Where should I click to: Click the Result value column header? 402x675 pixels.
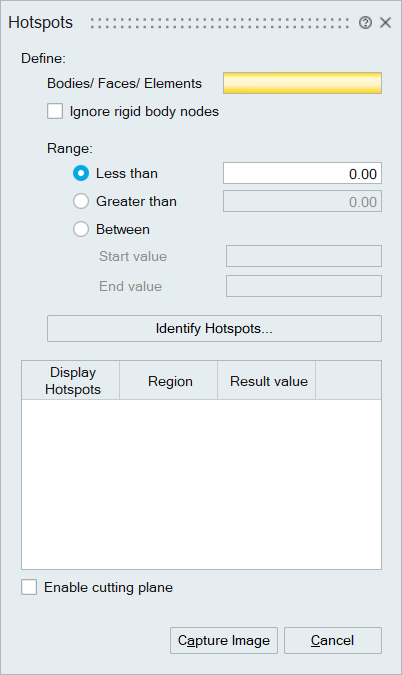coord(267,381)
